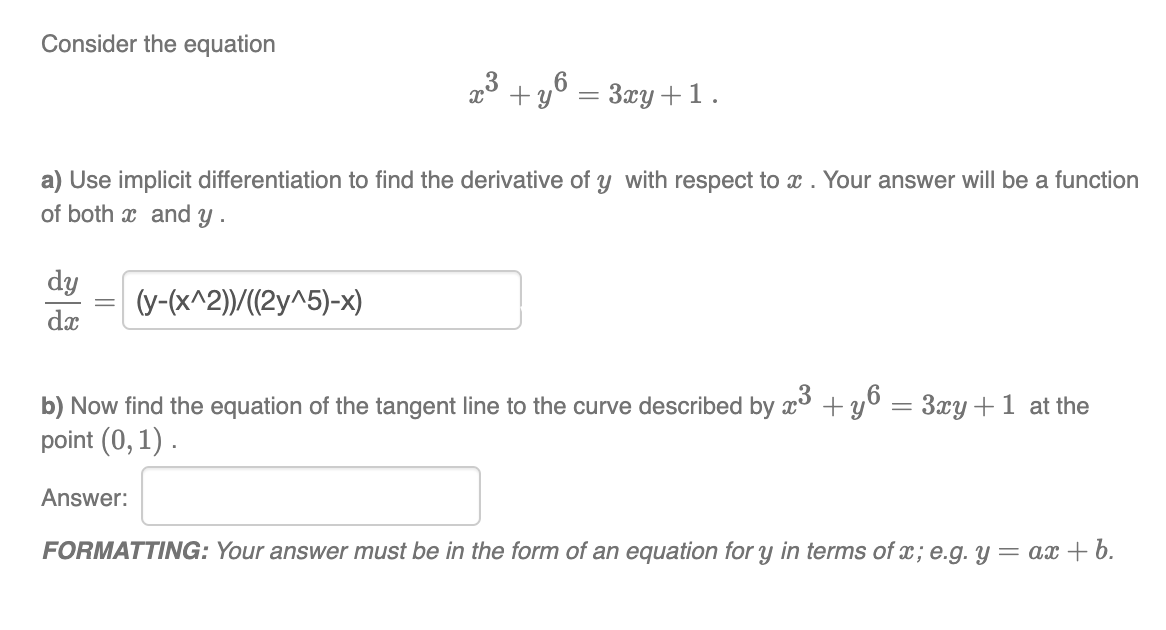
Task: Click the blank area below the FORMATTING note
Action: [580, 600]
